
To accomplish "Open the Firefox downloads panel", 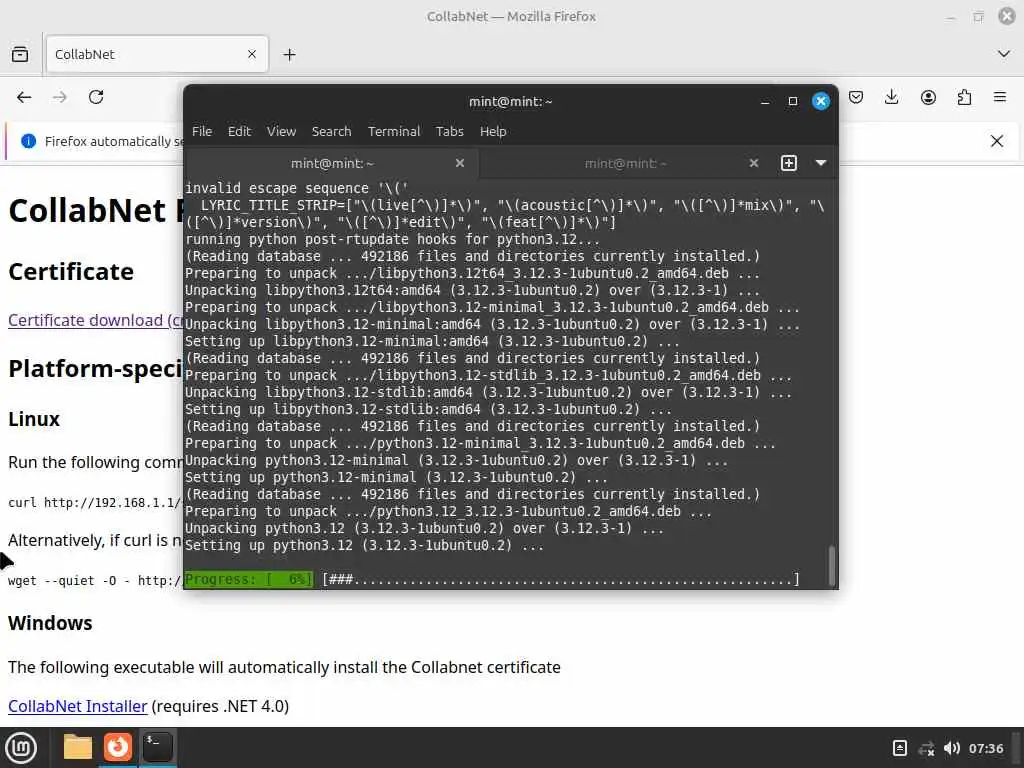I will tap(891, 97).
